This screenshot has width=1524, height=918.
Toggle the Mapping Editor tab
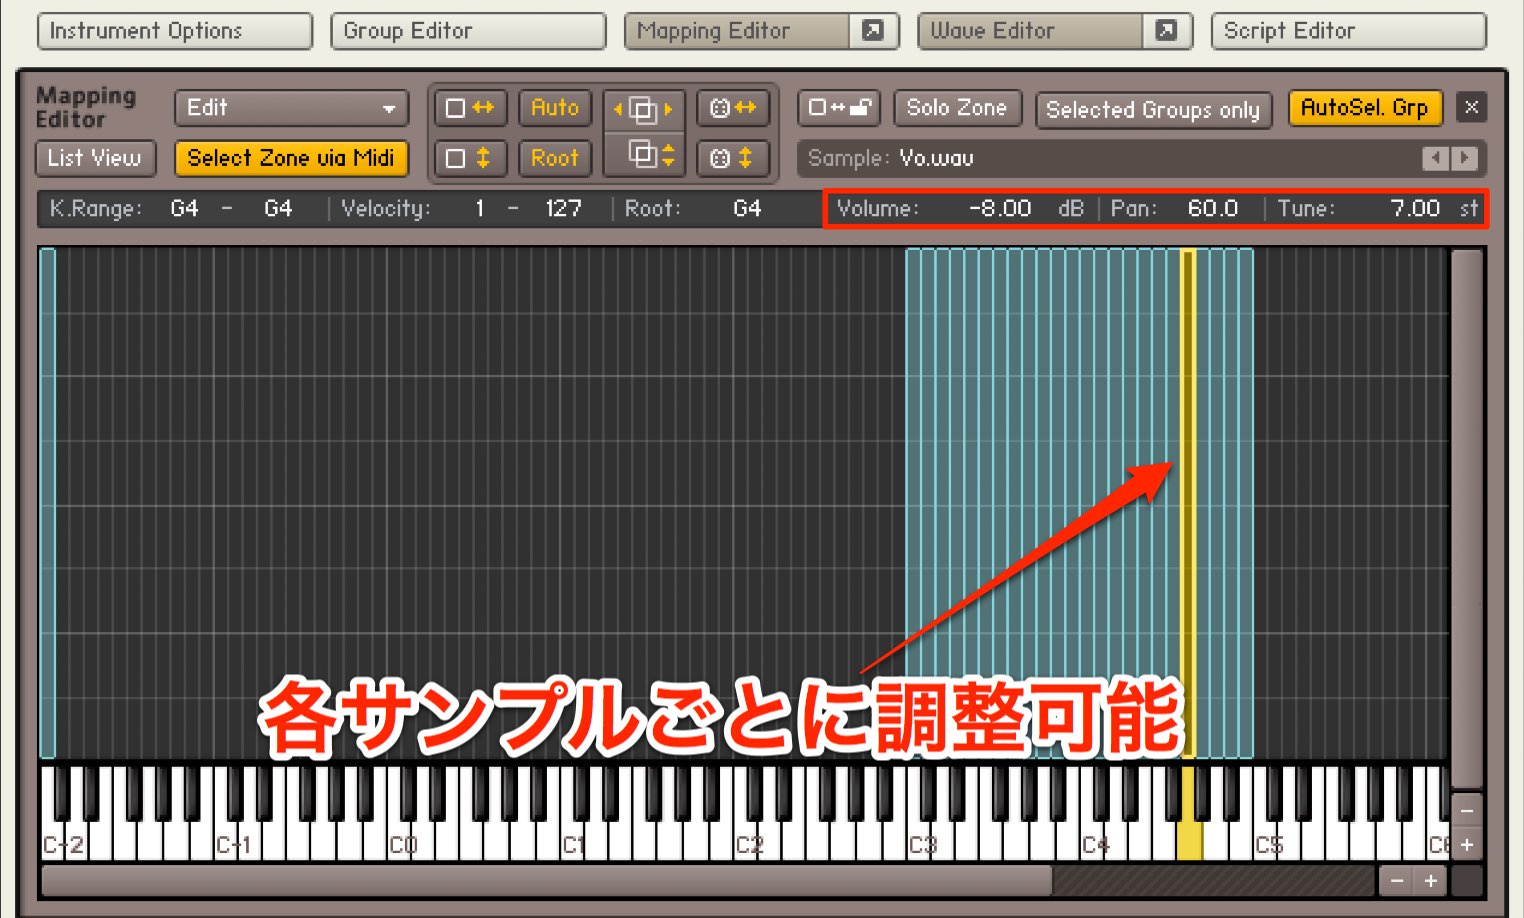[737, 31]
